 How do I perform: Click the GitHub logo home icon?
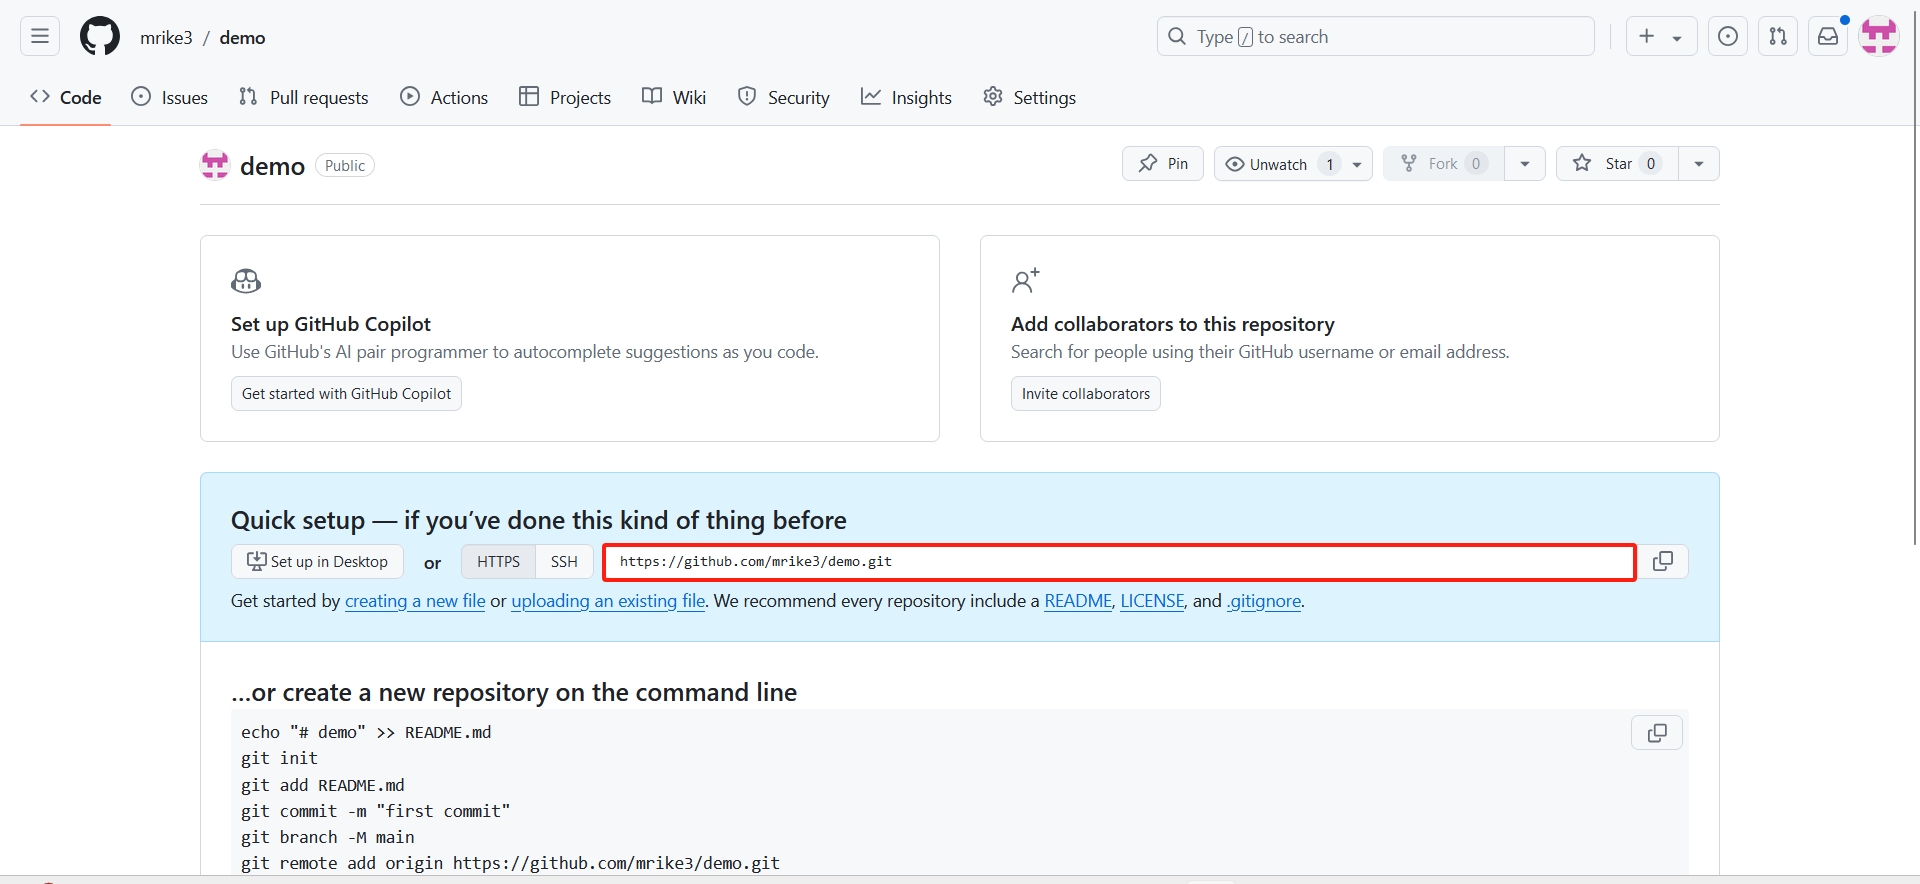click(100, 37)
